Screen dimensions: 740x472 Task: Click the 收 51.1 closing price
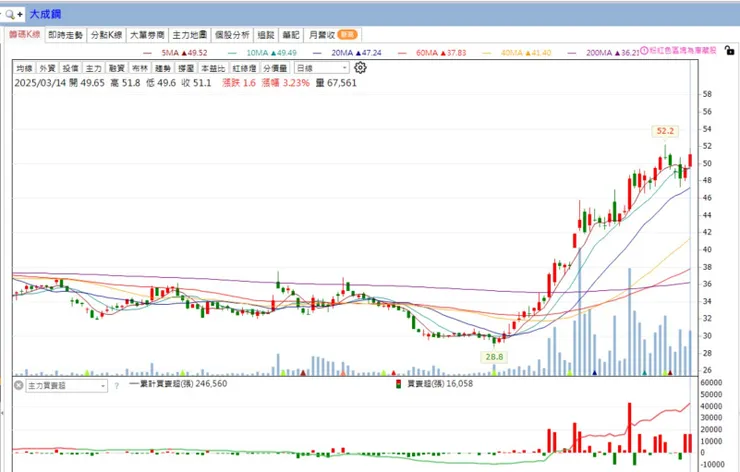click(196, 83)
